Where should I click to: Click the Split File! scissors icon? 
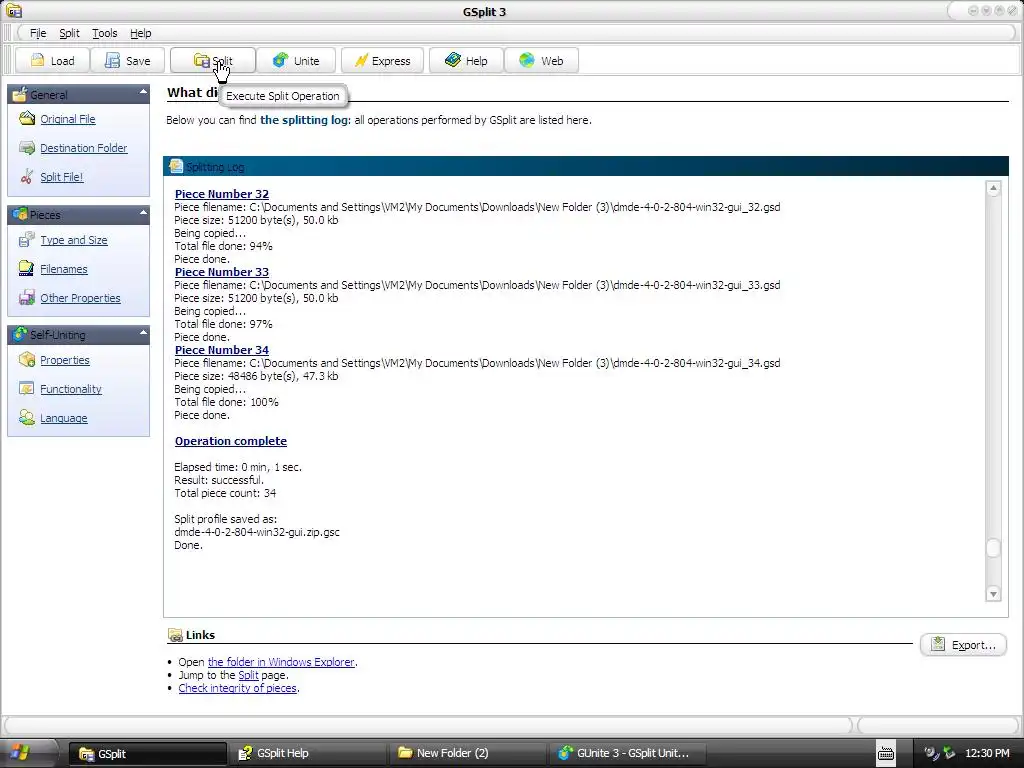point(27,176)
